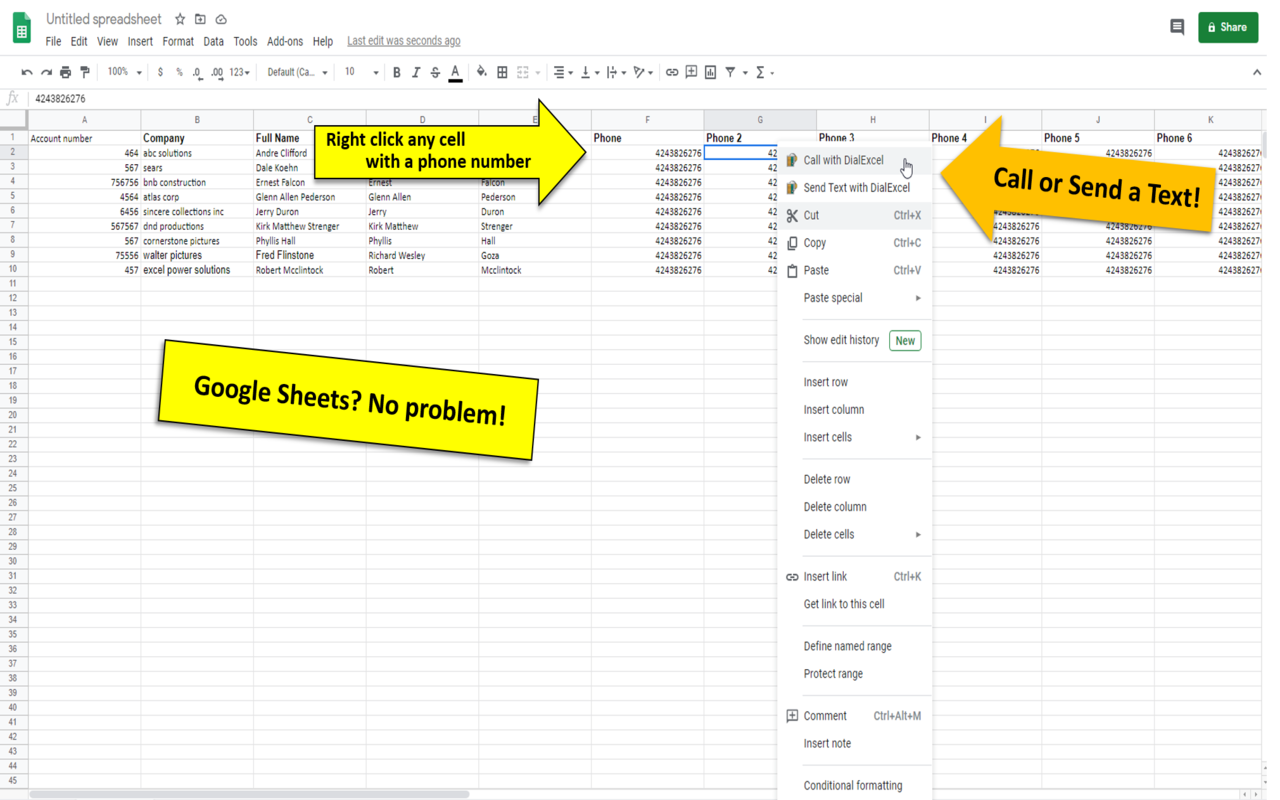Open the 123 number format dropdown
Viewport: 1280px width, 800px height.
(239, 72)
